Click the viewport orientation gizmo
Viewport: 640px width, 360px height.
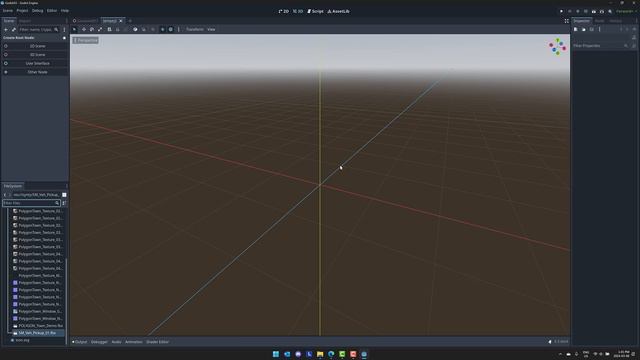(557, 47)
